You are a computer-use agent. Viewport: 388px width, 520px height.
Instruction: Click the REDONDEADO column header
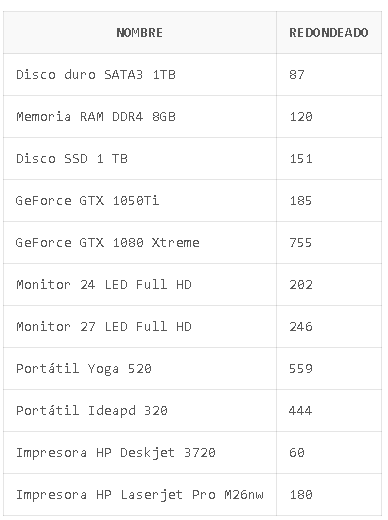[x=329, y=32]
